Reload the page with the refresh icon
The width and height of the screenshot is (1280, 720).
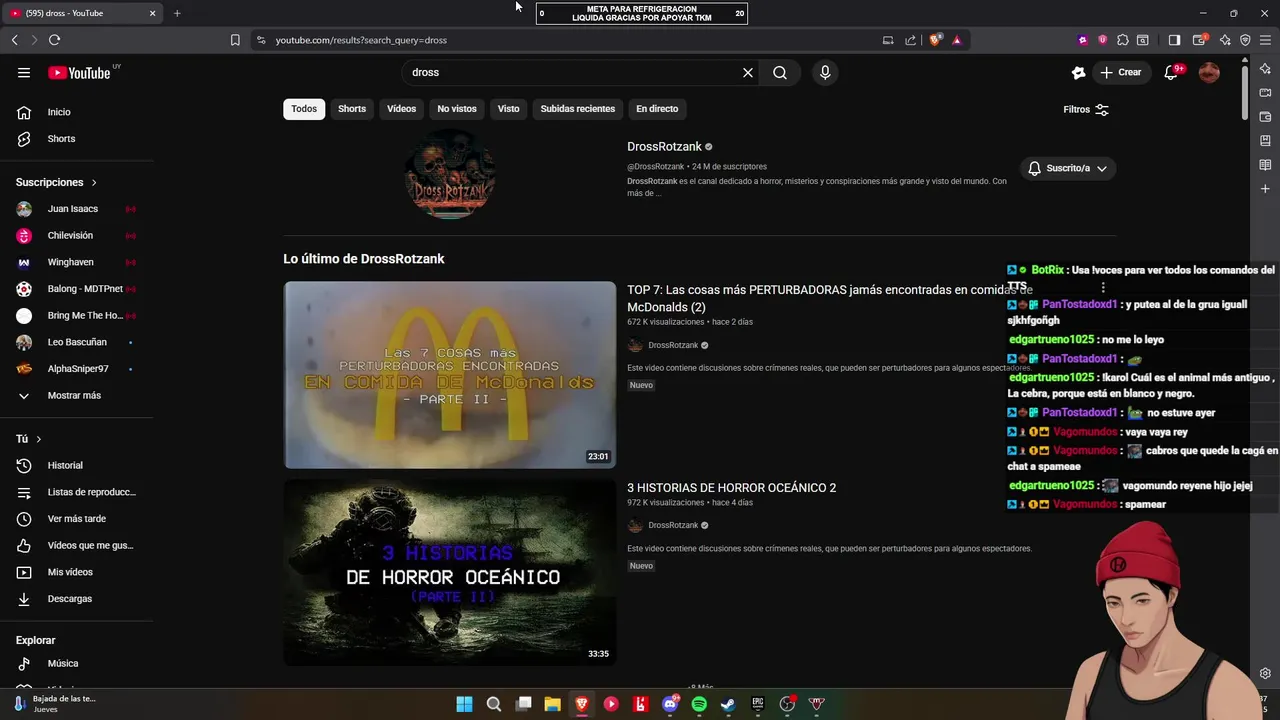click(x=54, y=40)
